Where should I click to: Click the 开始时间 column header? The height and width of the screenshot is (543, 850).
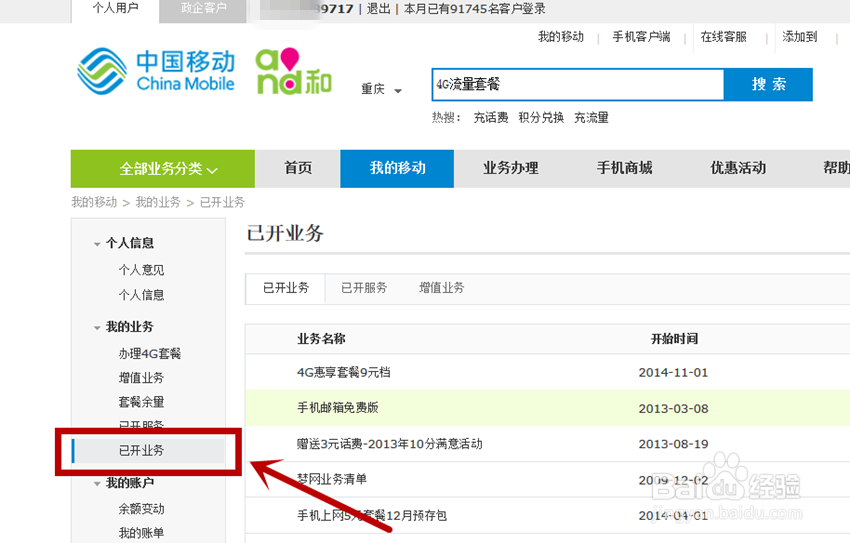[674, 339]
